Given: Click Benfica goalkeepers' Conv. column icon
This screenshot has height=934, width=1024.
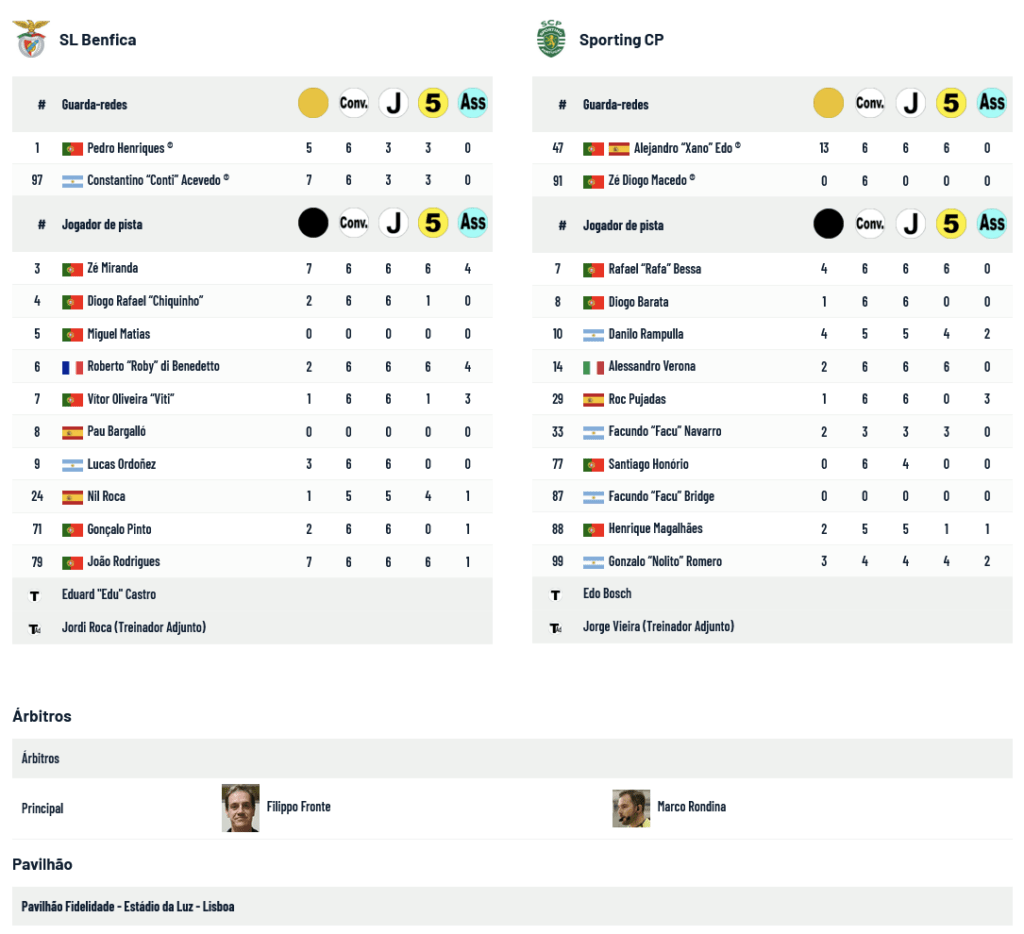Looking at the screenshot, I should [354, 103].
